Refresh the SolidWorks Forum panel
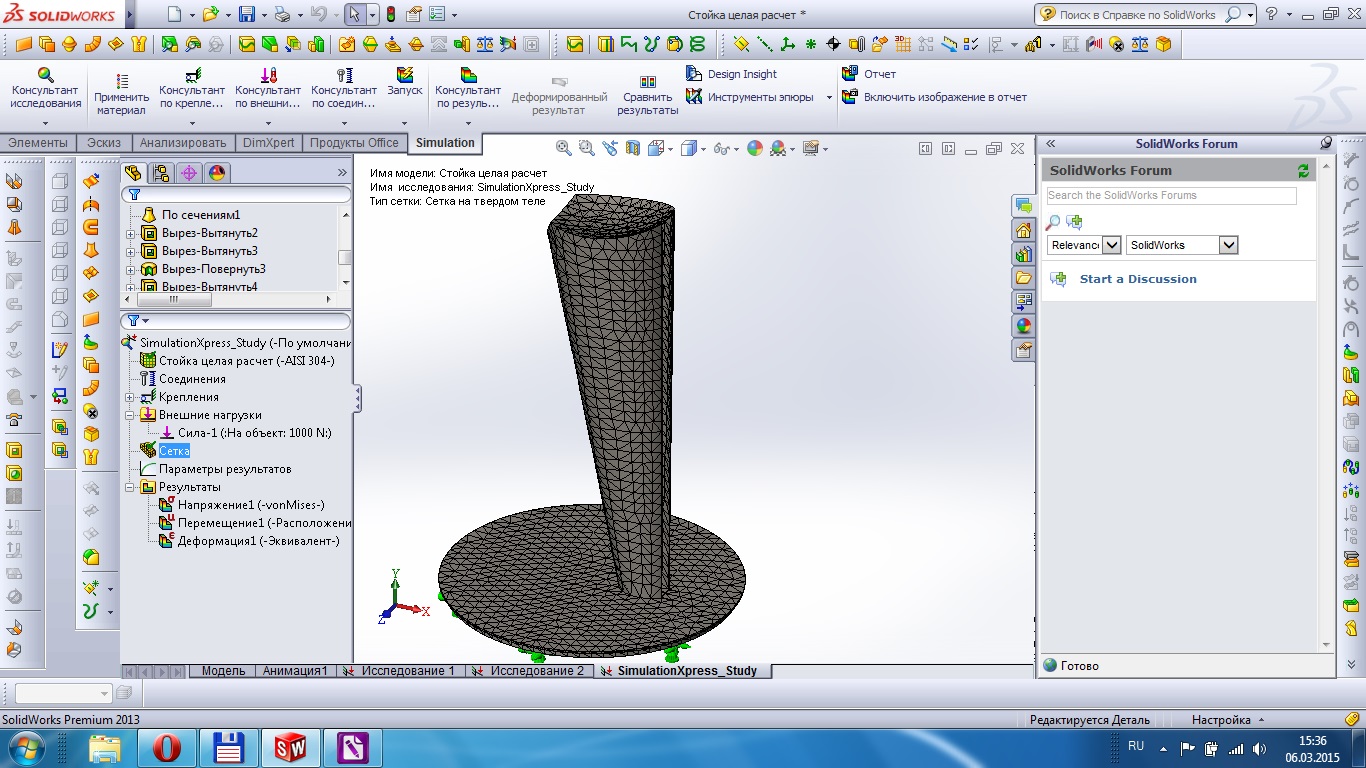 tap(1302, 171)
